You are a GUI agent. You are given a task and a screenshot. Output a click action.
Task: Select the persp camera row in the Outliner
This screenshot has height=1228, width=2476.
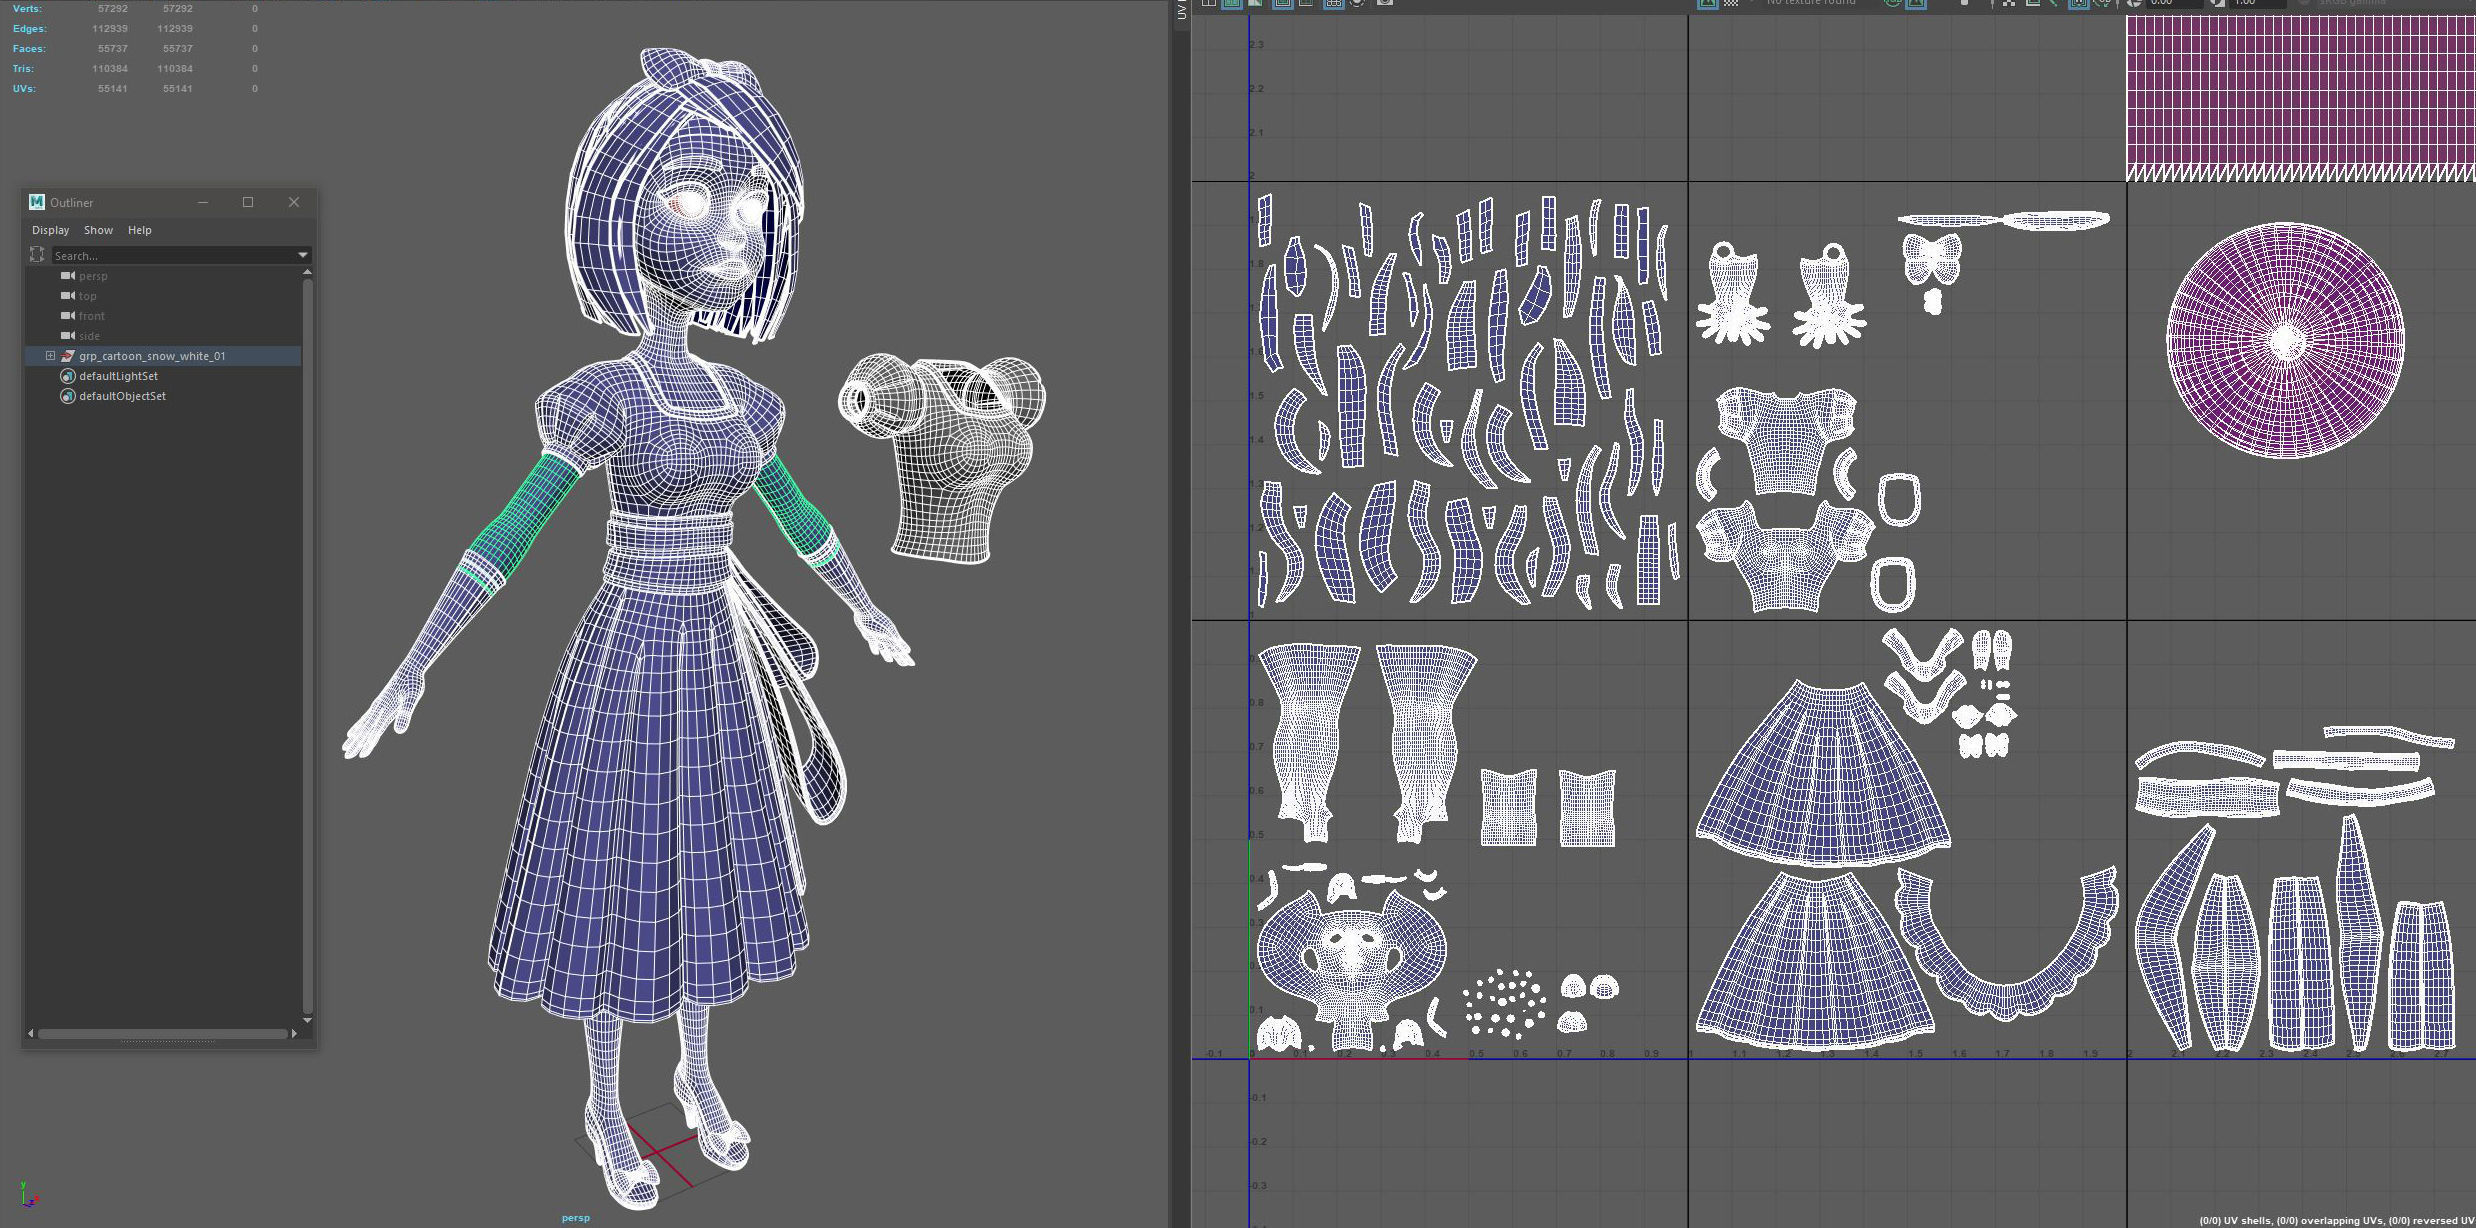162,276
